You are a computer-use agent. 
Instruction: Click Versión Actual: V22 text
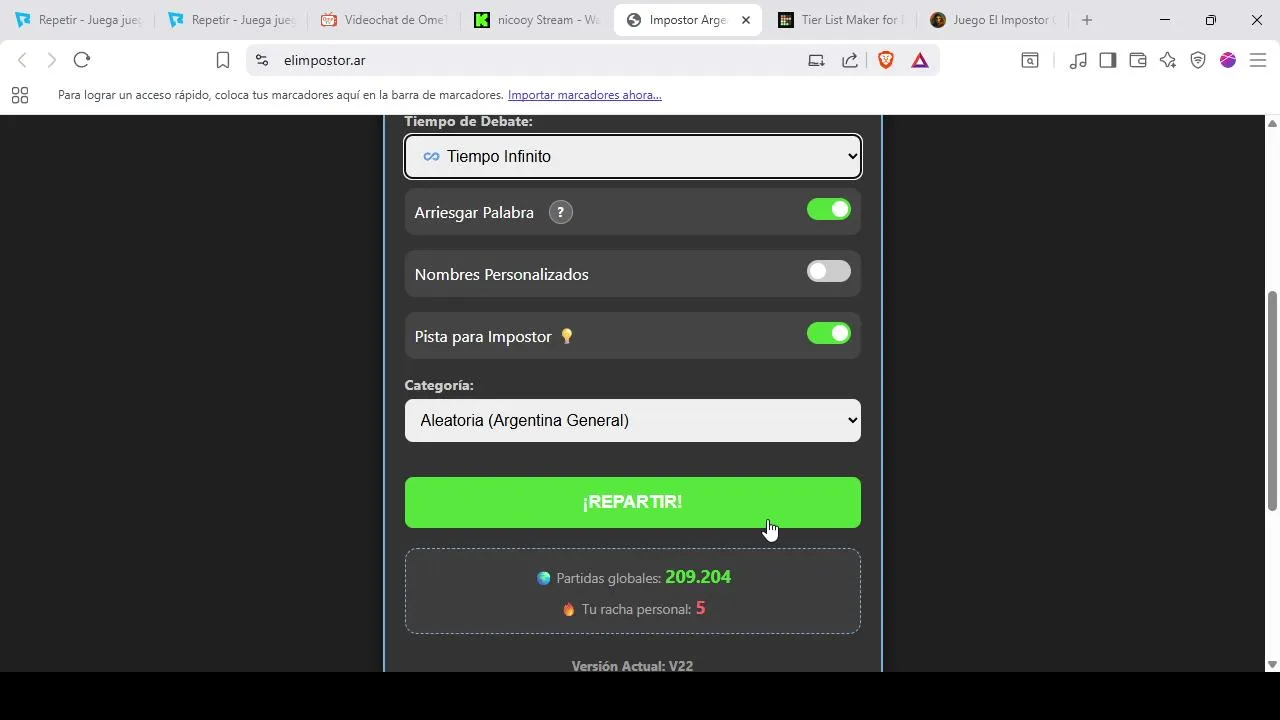coord(632,665)
